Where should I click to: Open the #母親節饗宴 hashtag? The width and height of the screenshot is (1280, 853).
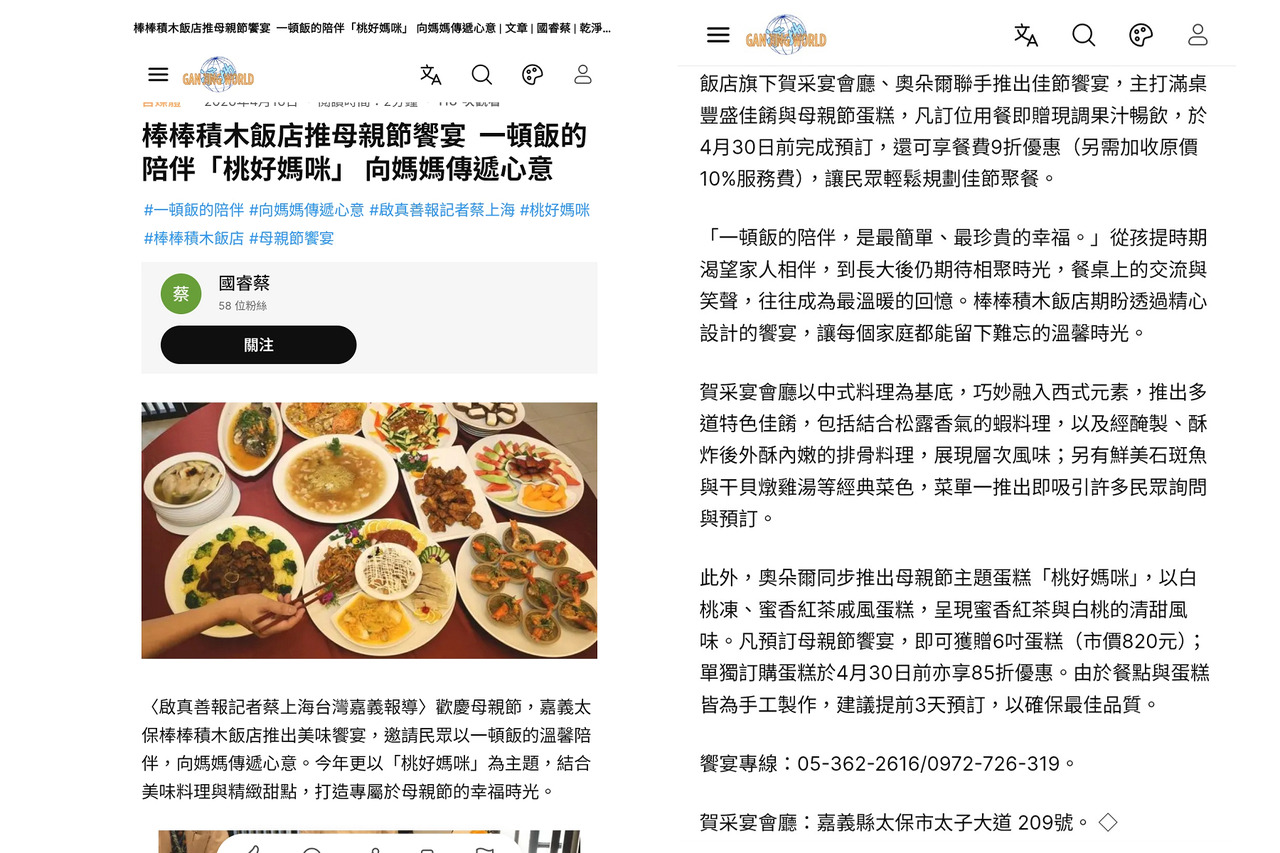(x=292, y=238)
